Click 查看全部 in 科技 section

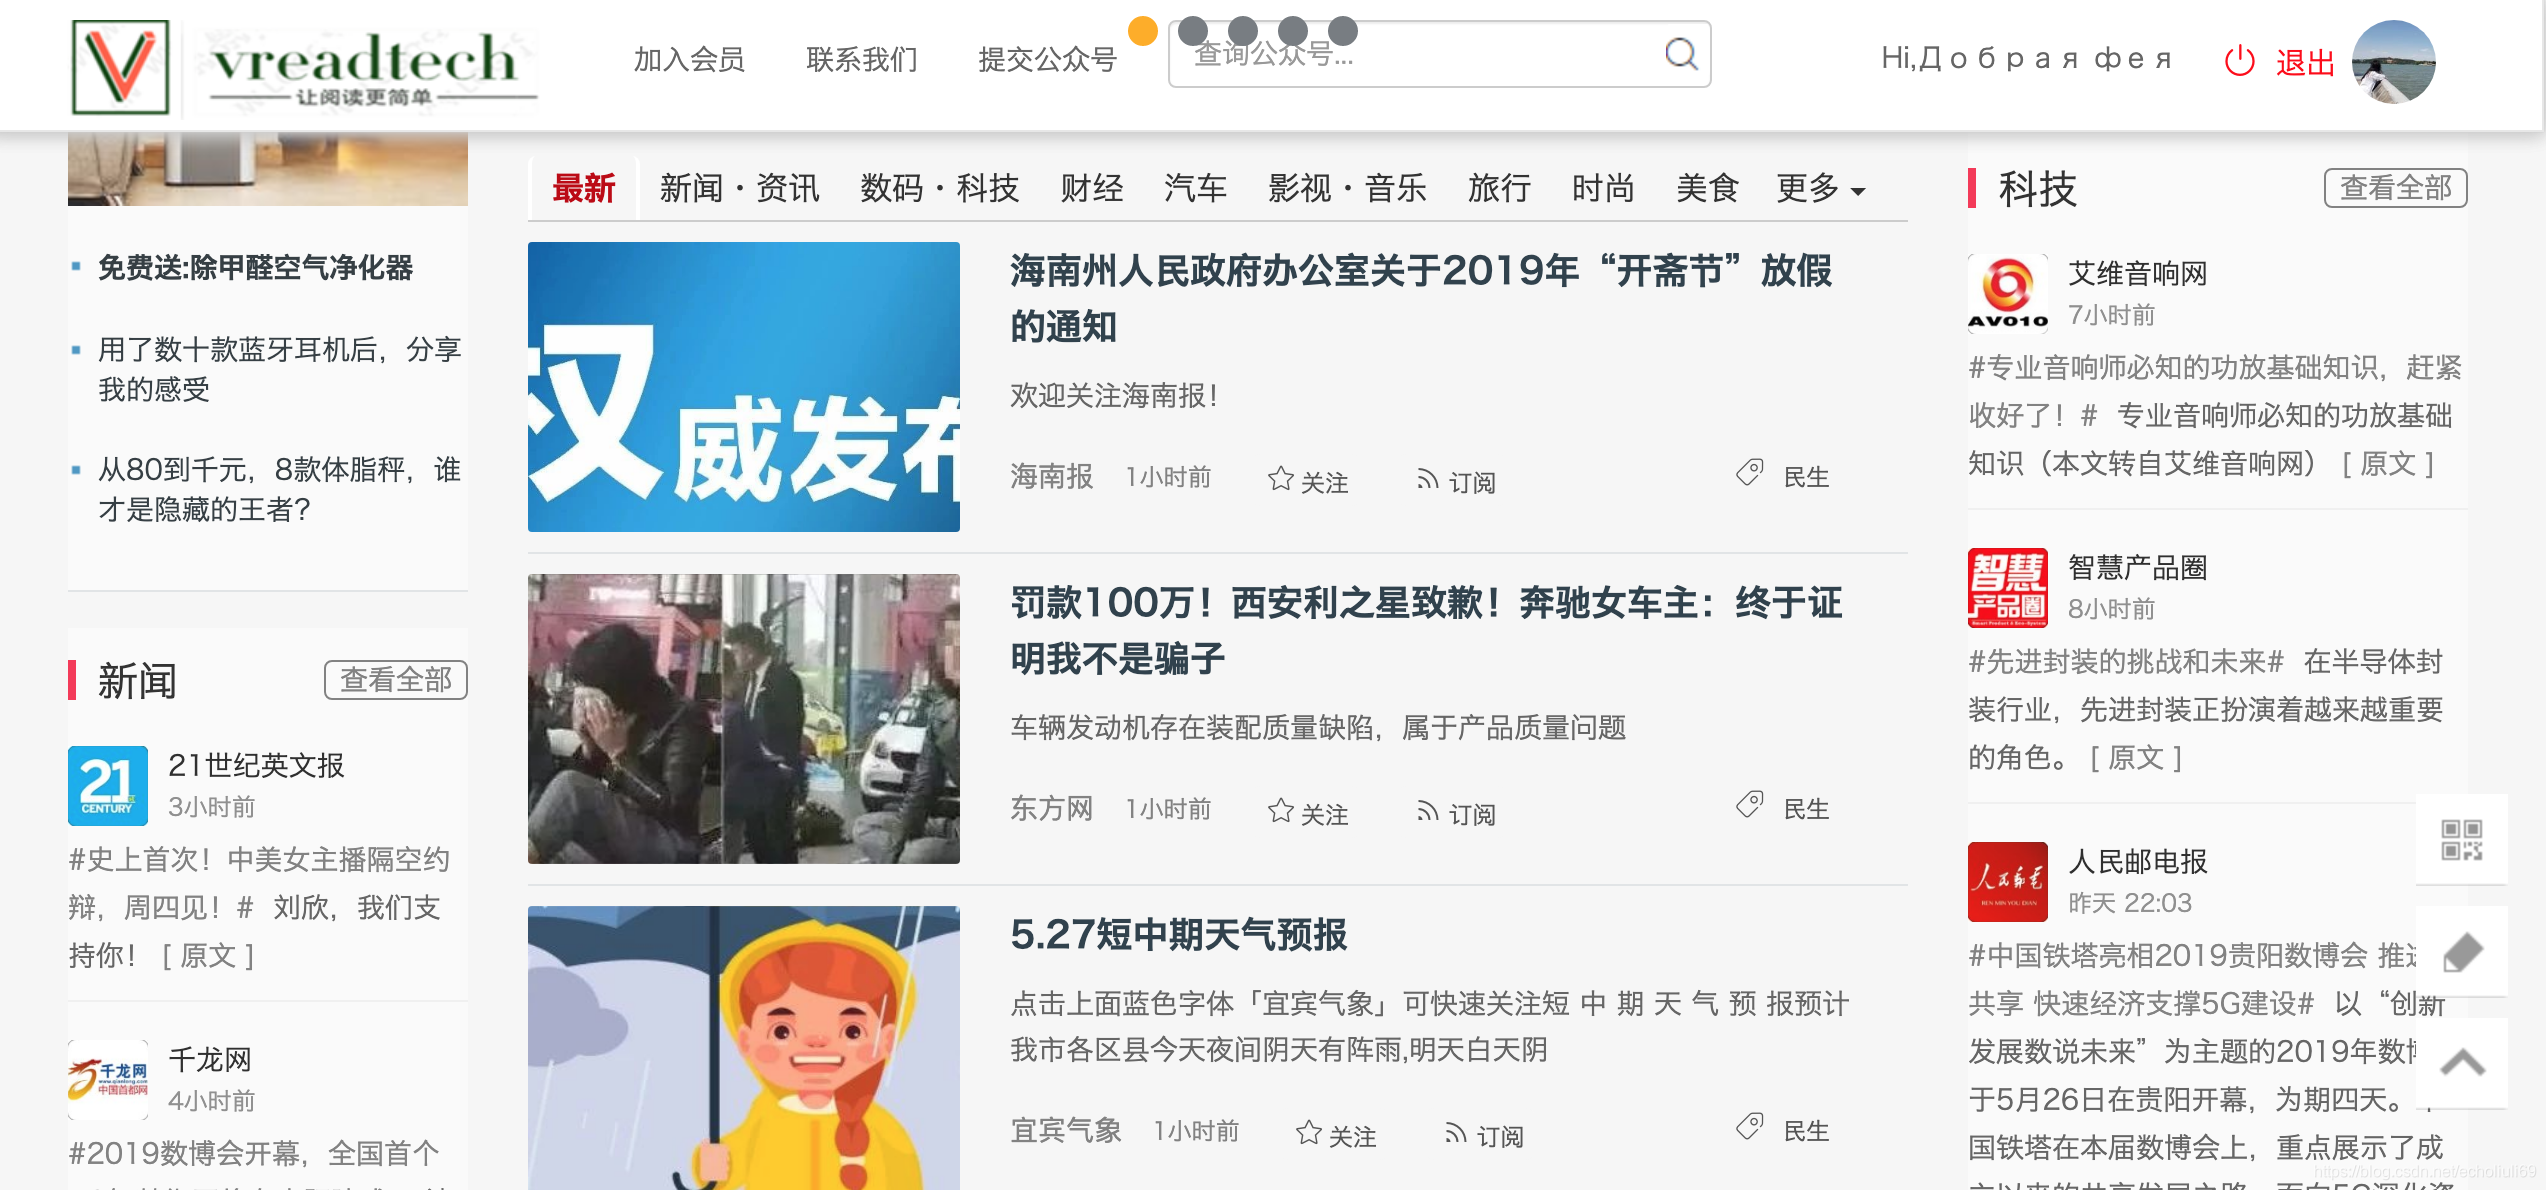(x=2395, y=188)
